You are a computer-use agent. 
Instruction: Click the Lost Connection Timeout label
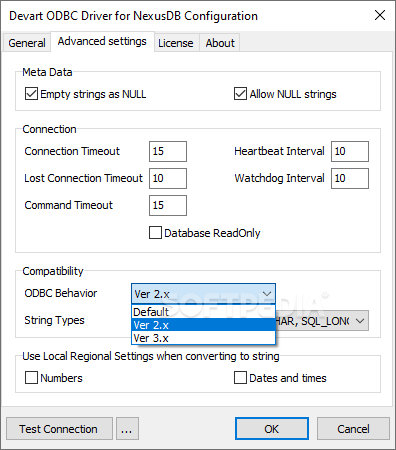pos(83,178)
